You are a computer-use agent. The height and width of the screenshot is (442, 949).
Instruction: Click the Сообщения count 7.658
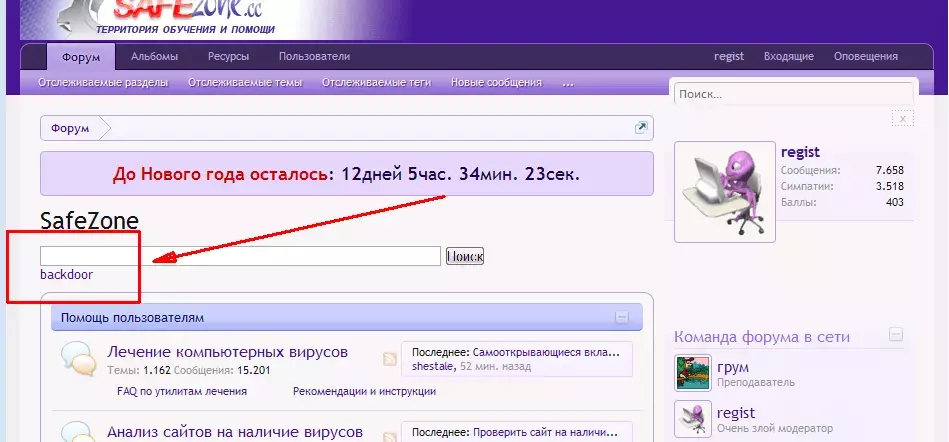(889, 170)
